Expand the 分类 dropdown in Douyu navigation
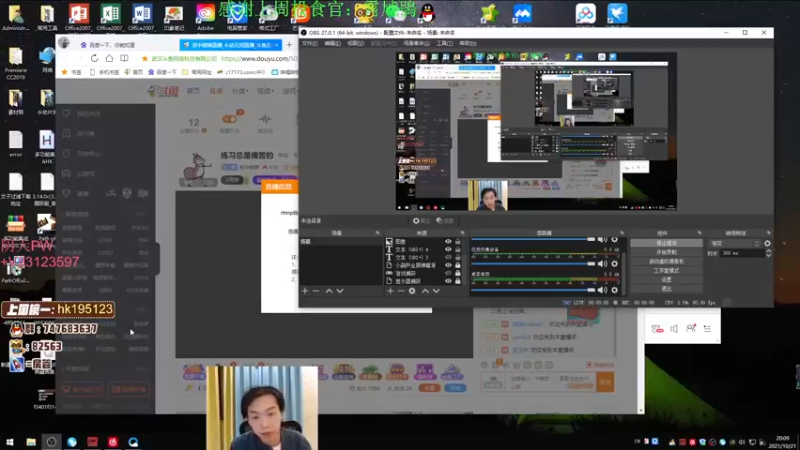The image size is (800, 450). [240, 91]
